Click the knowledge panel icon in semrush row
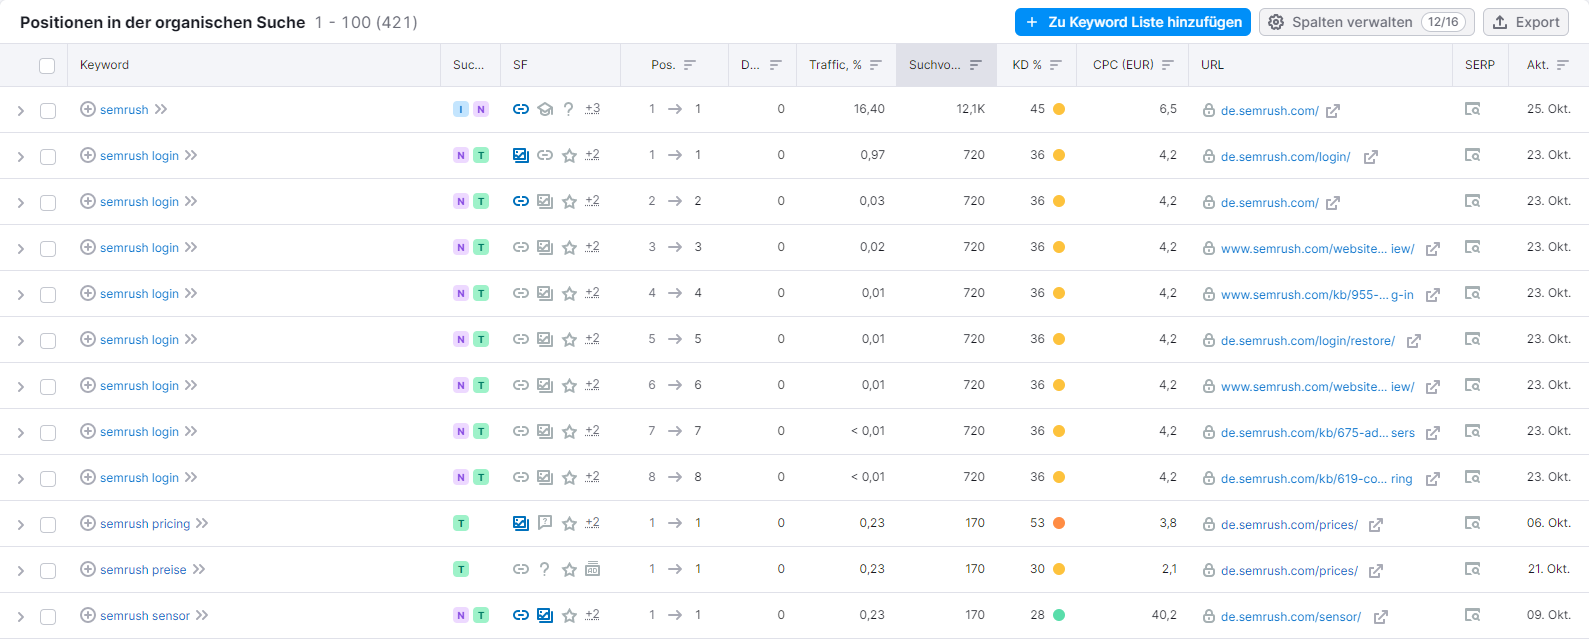 (545, 109)
